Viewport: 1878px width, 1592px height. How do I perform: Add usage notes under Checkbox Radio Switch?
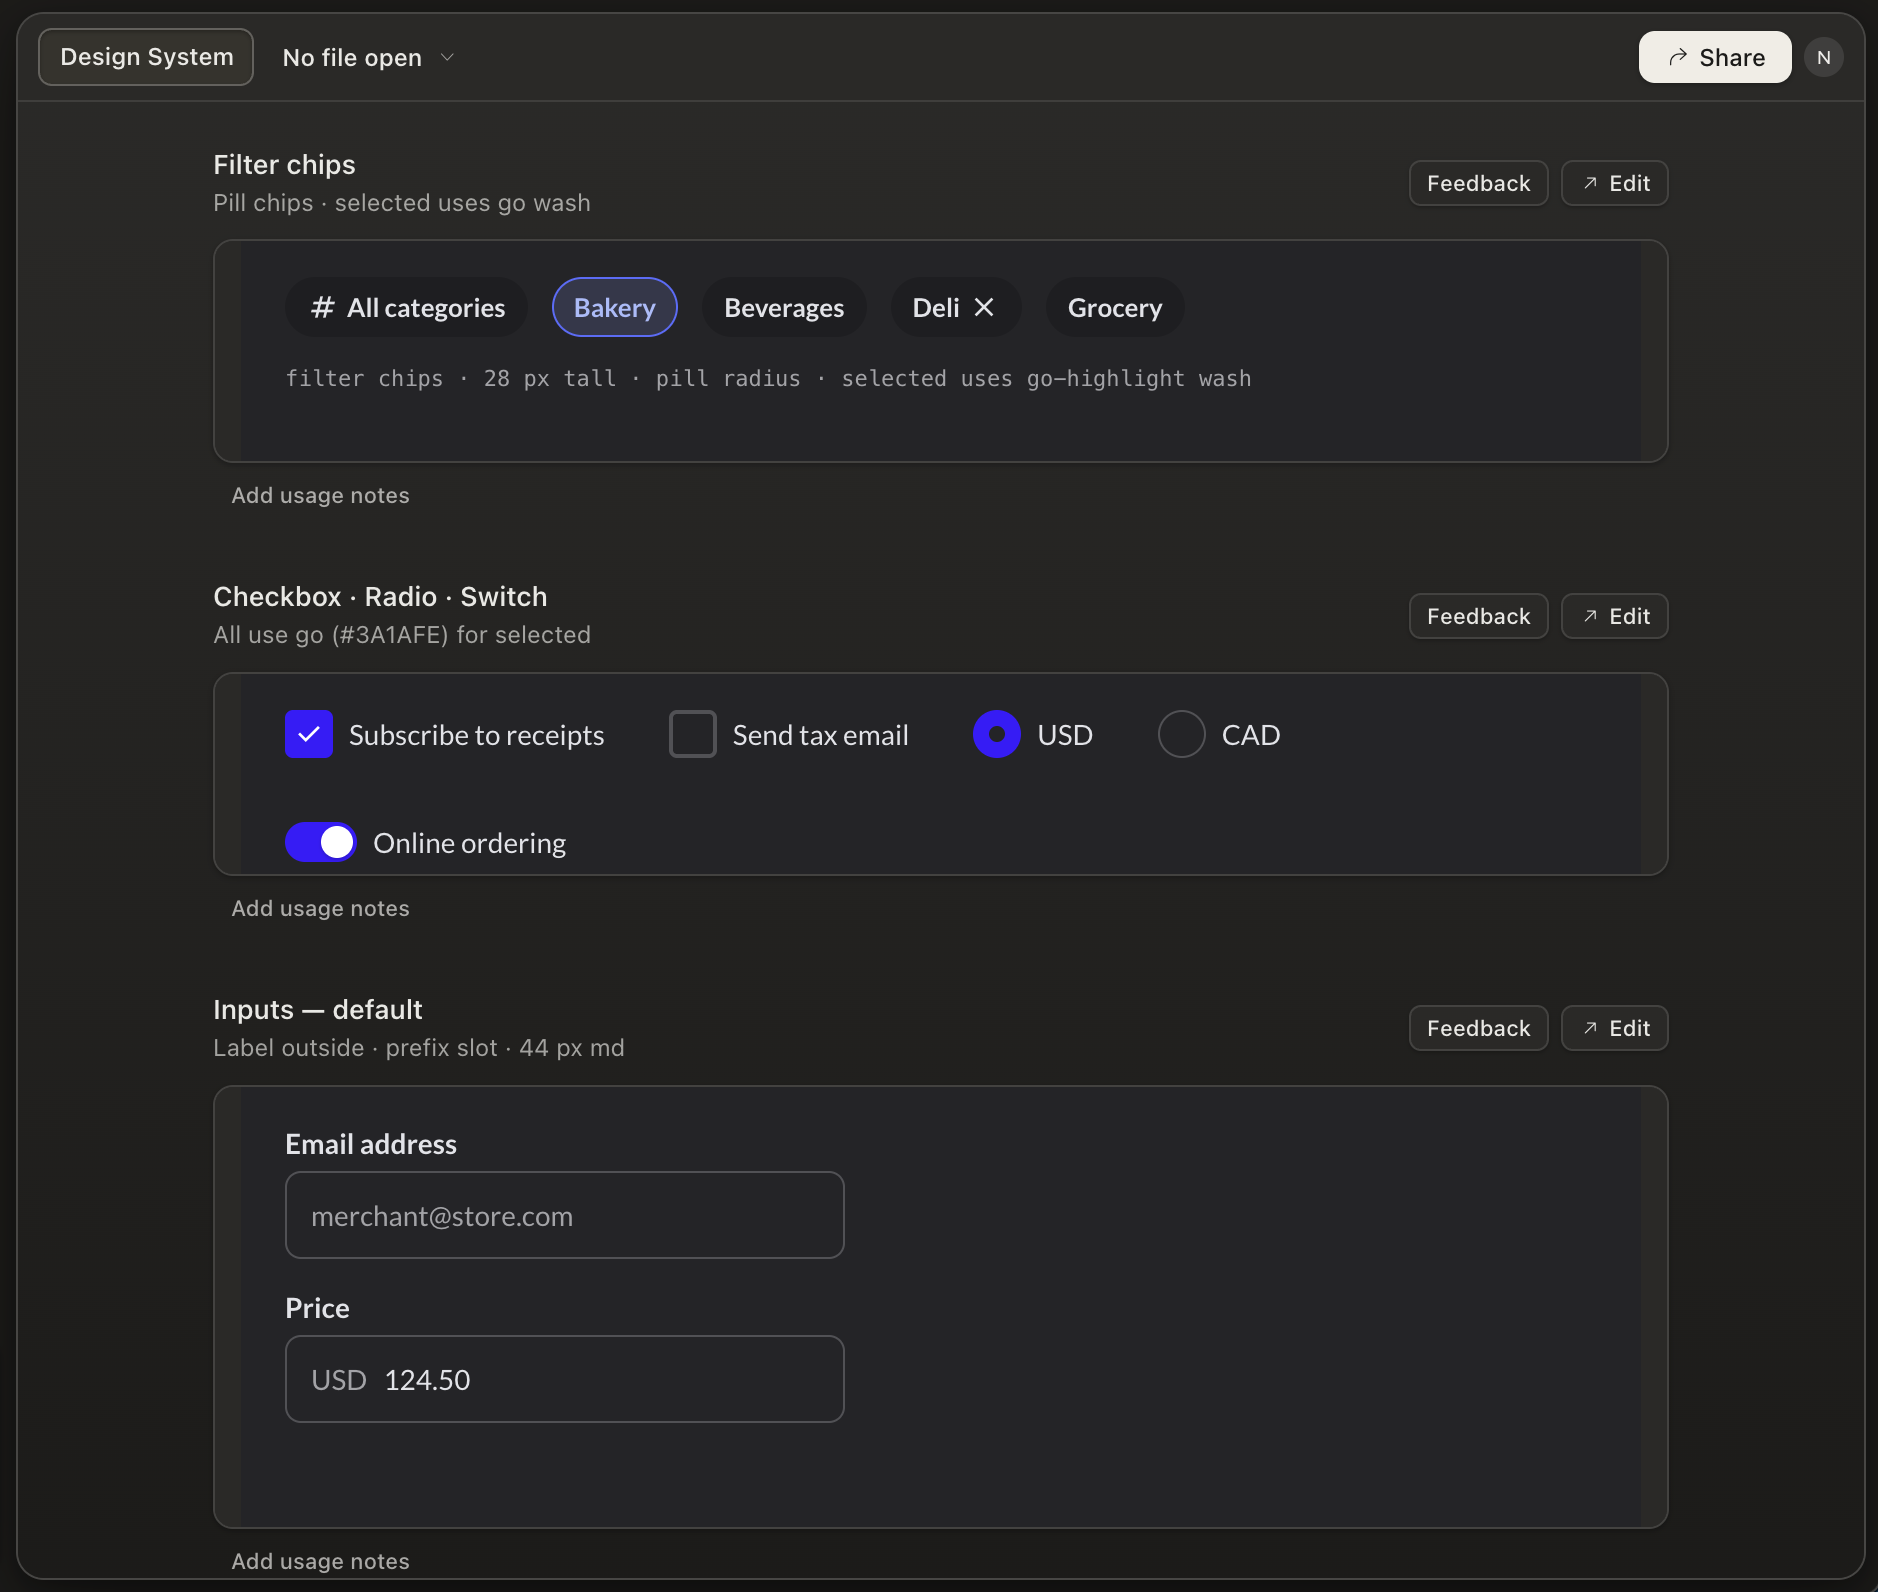click(x=320, y=908)
